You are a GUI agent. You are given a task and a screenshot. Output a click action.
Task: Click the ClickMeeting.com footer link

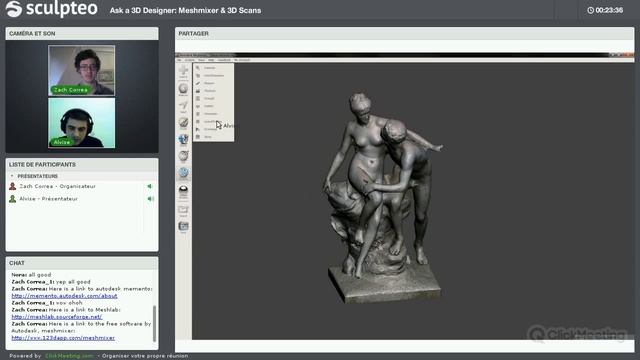(x=69, y=356)
